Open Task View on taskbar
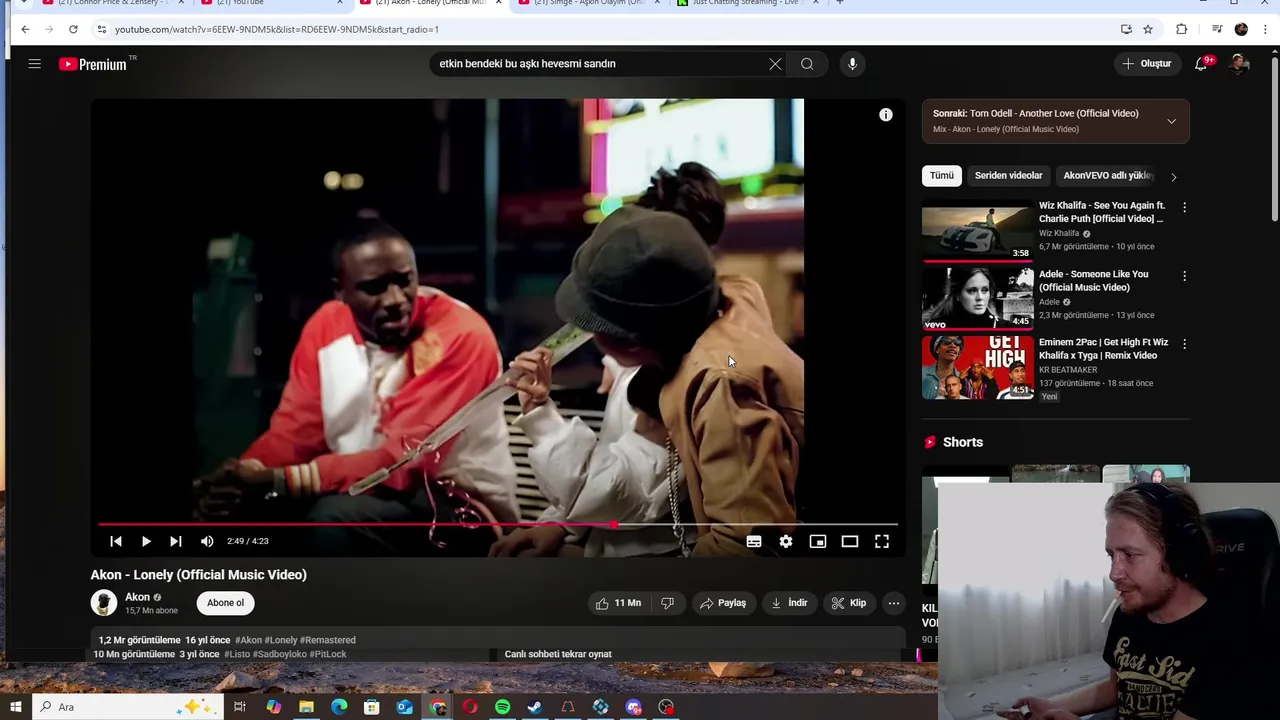The height and width of the screenshot is (720, 1280). click(x=240, y=707)
